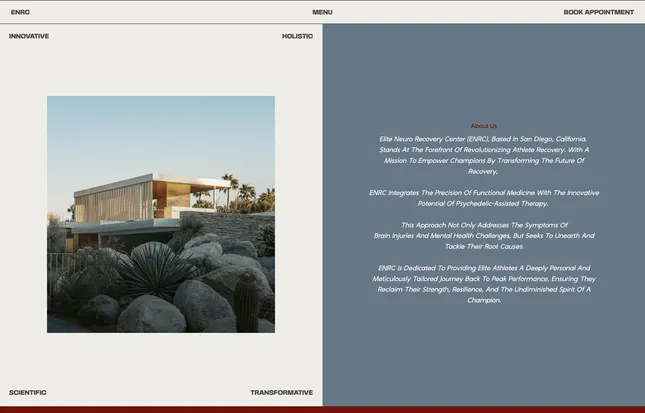Click the About Us heading
This screenshot has height=413, width=645.
point(483,126)
